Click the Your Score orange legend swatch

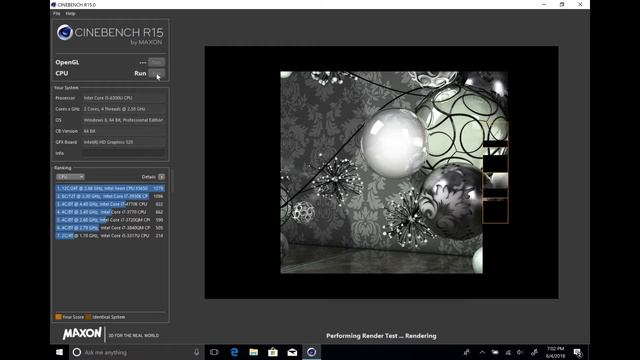pyautogui.click(x=58, y=317)
